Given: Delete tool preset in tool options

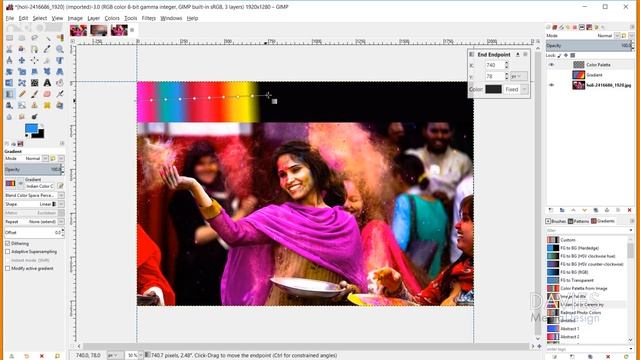Looking at the screenshot, I should [42, 356].
